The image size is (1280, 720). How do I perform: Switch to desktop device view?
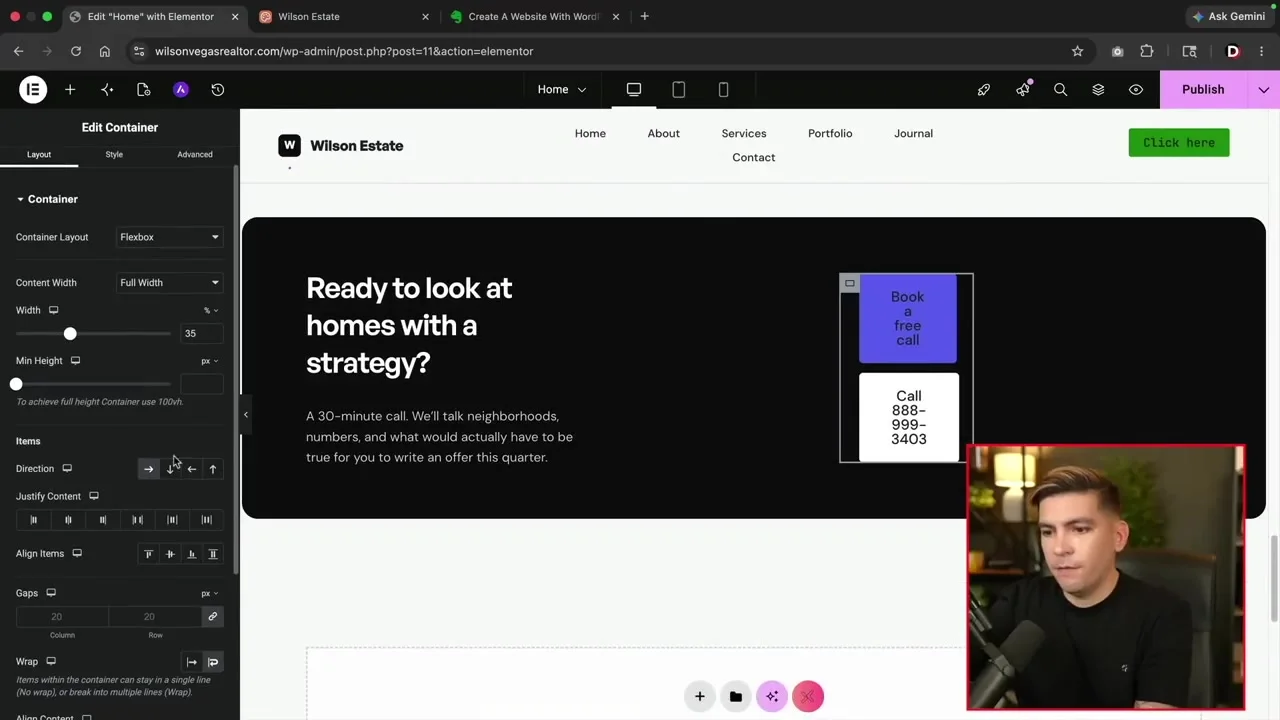634,90
